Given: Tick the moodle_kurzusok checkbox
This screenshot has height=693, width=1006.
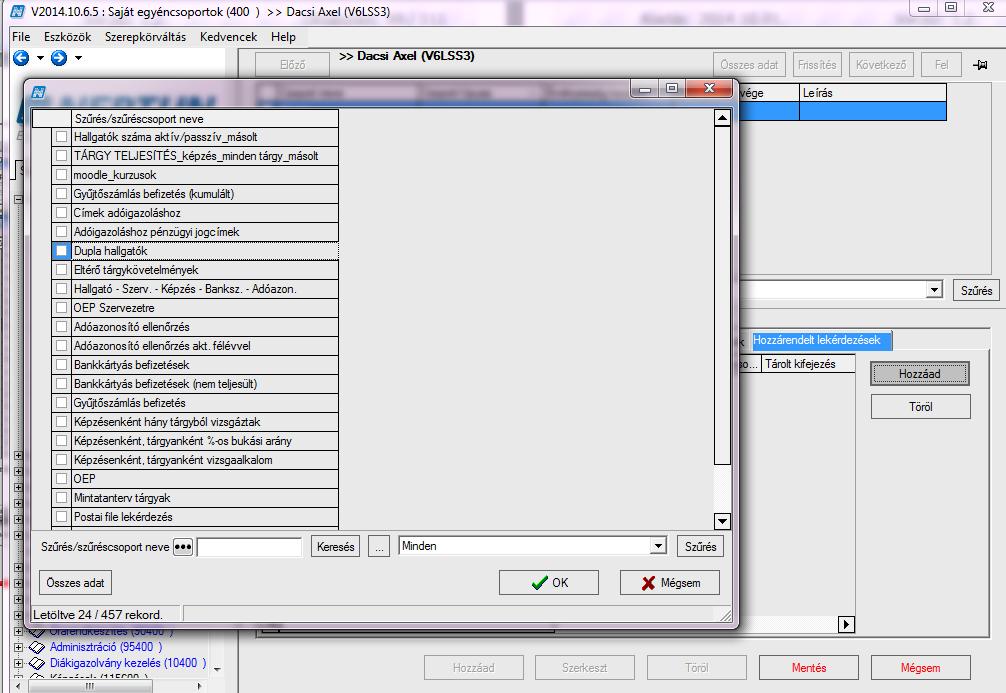Looking at the screenshot, I should pyautogui.click(x=62, y=175).
